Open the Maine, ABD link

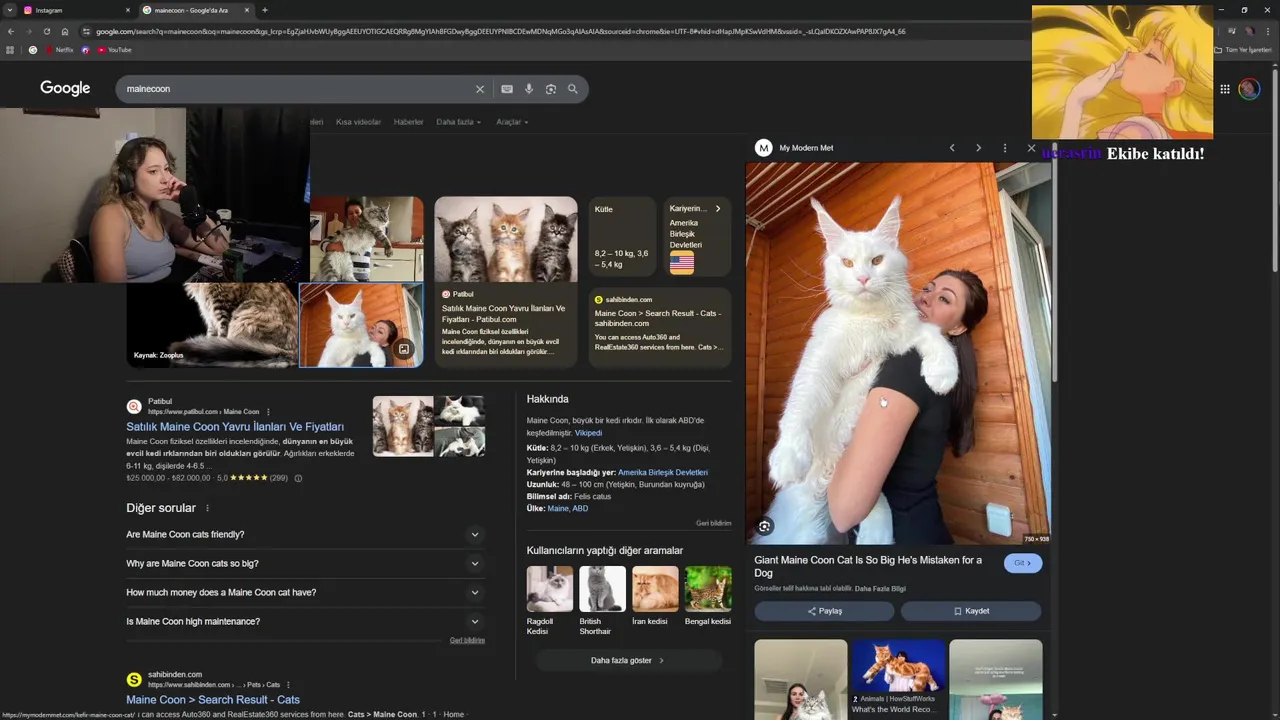coord(567,509)
